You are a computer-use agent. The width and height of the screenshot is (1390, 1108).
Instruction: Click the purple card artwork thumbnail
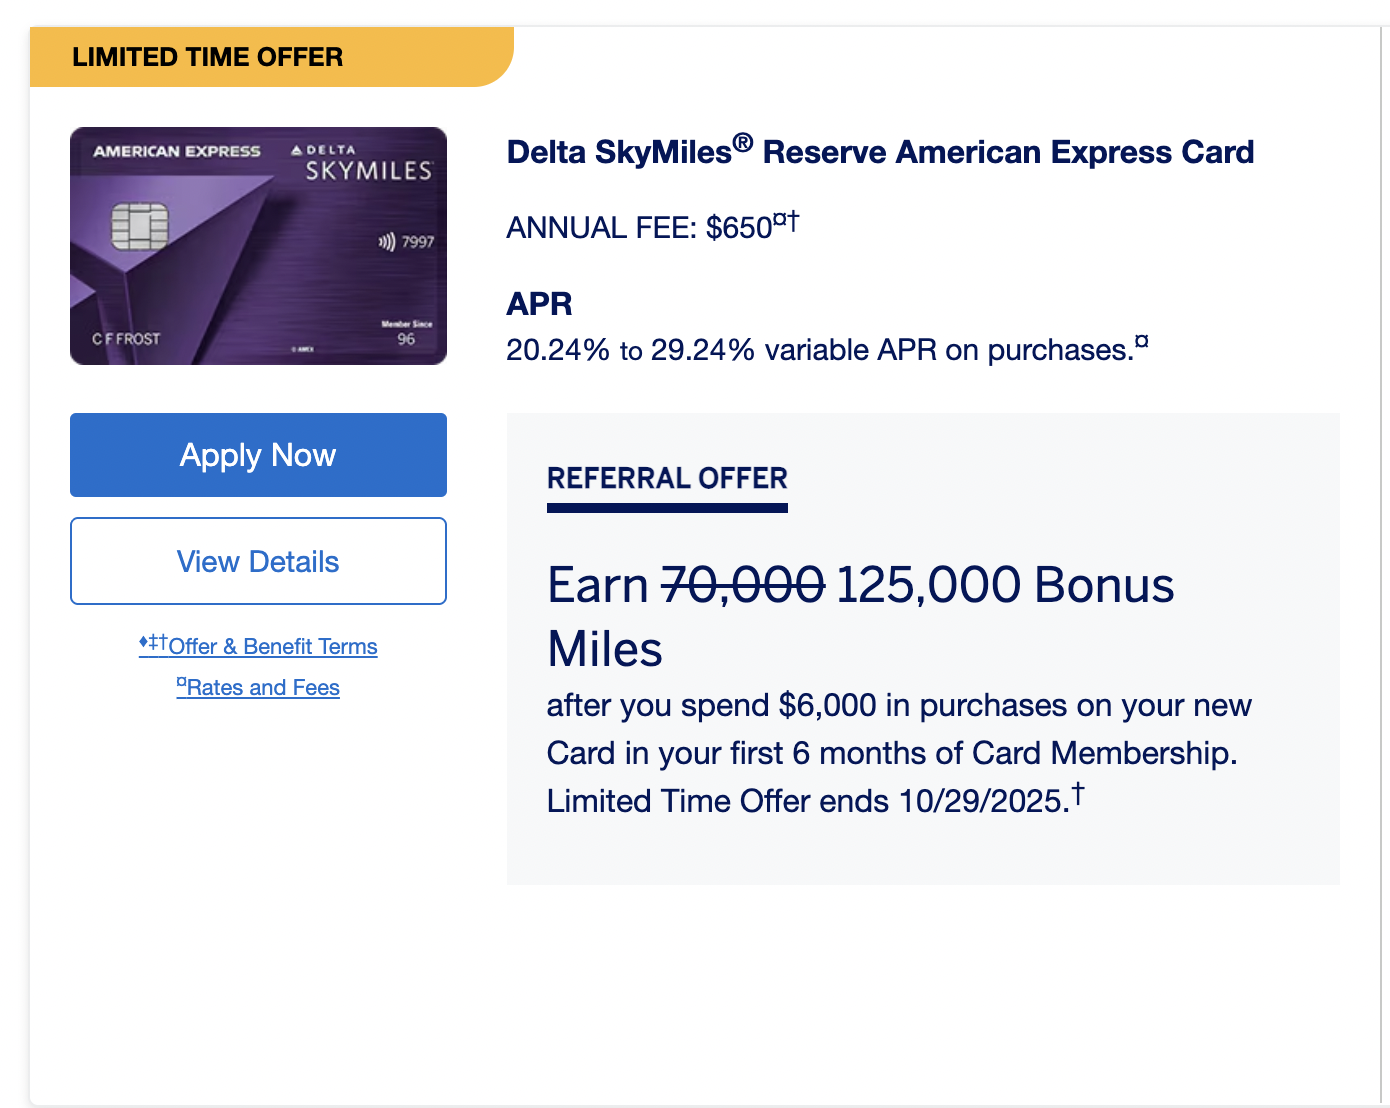tap(258, 245)
